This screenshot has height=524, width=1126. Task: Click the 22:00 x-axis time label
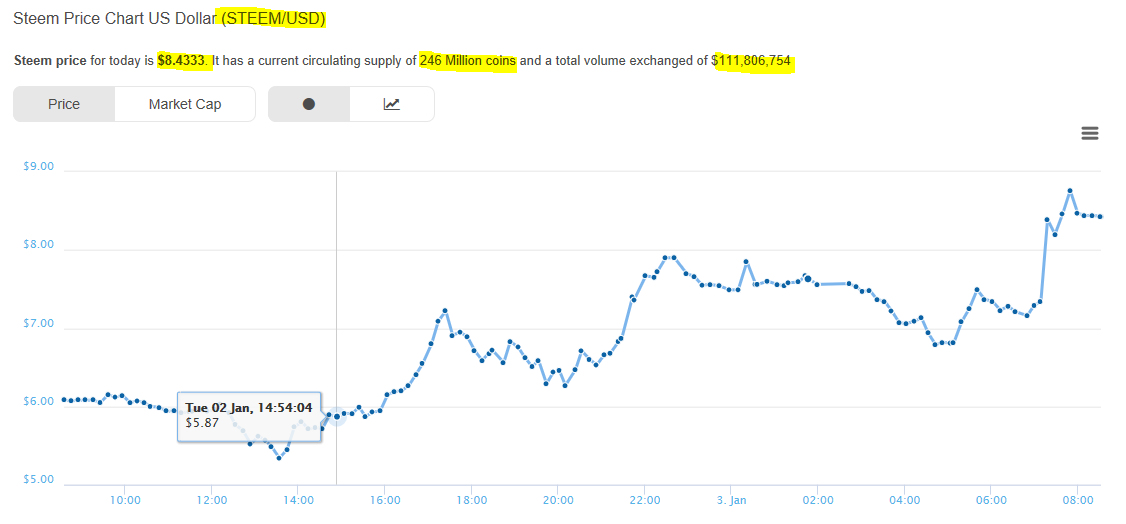pos(645,500)
